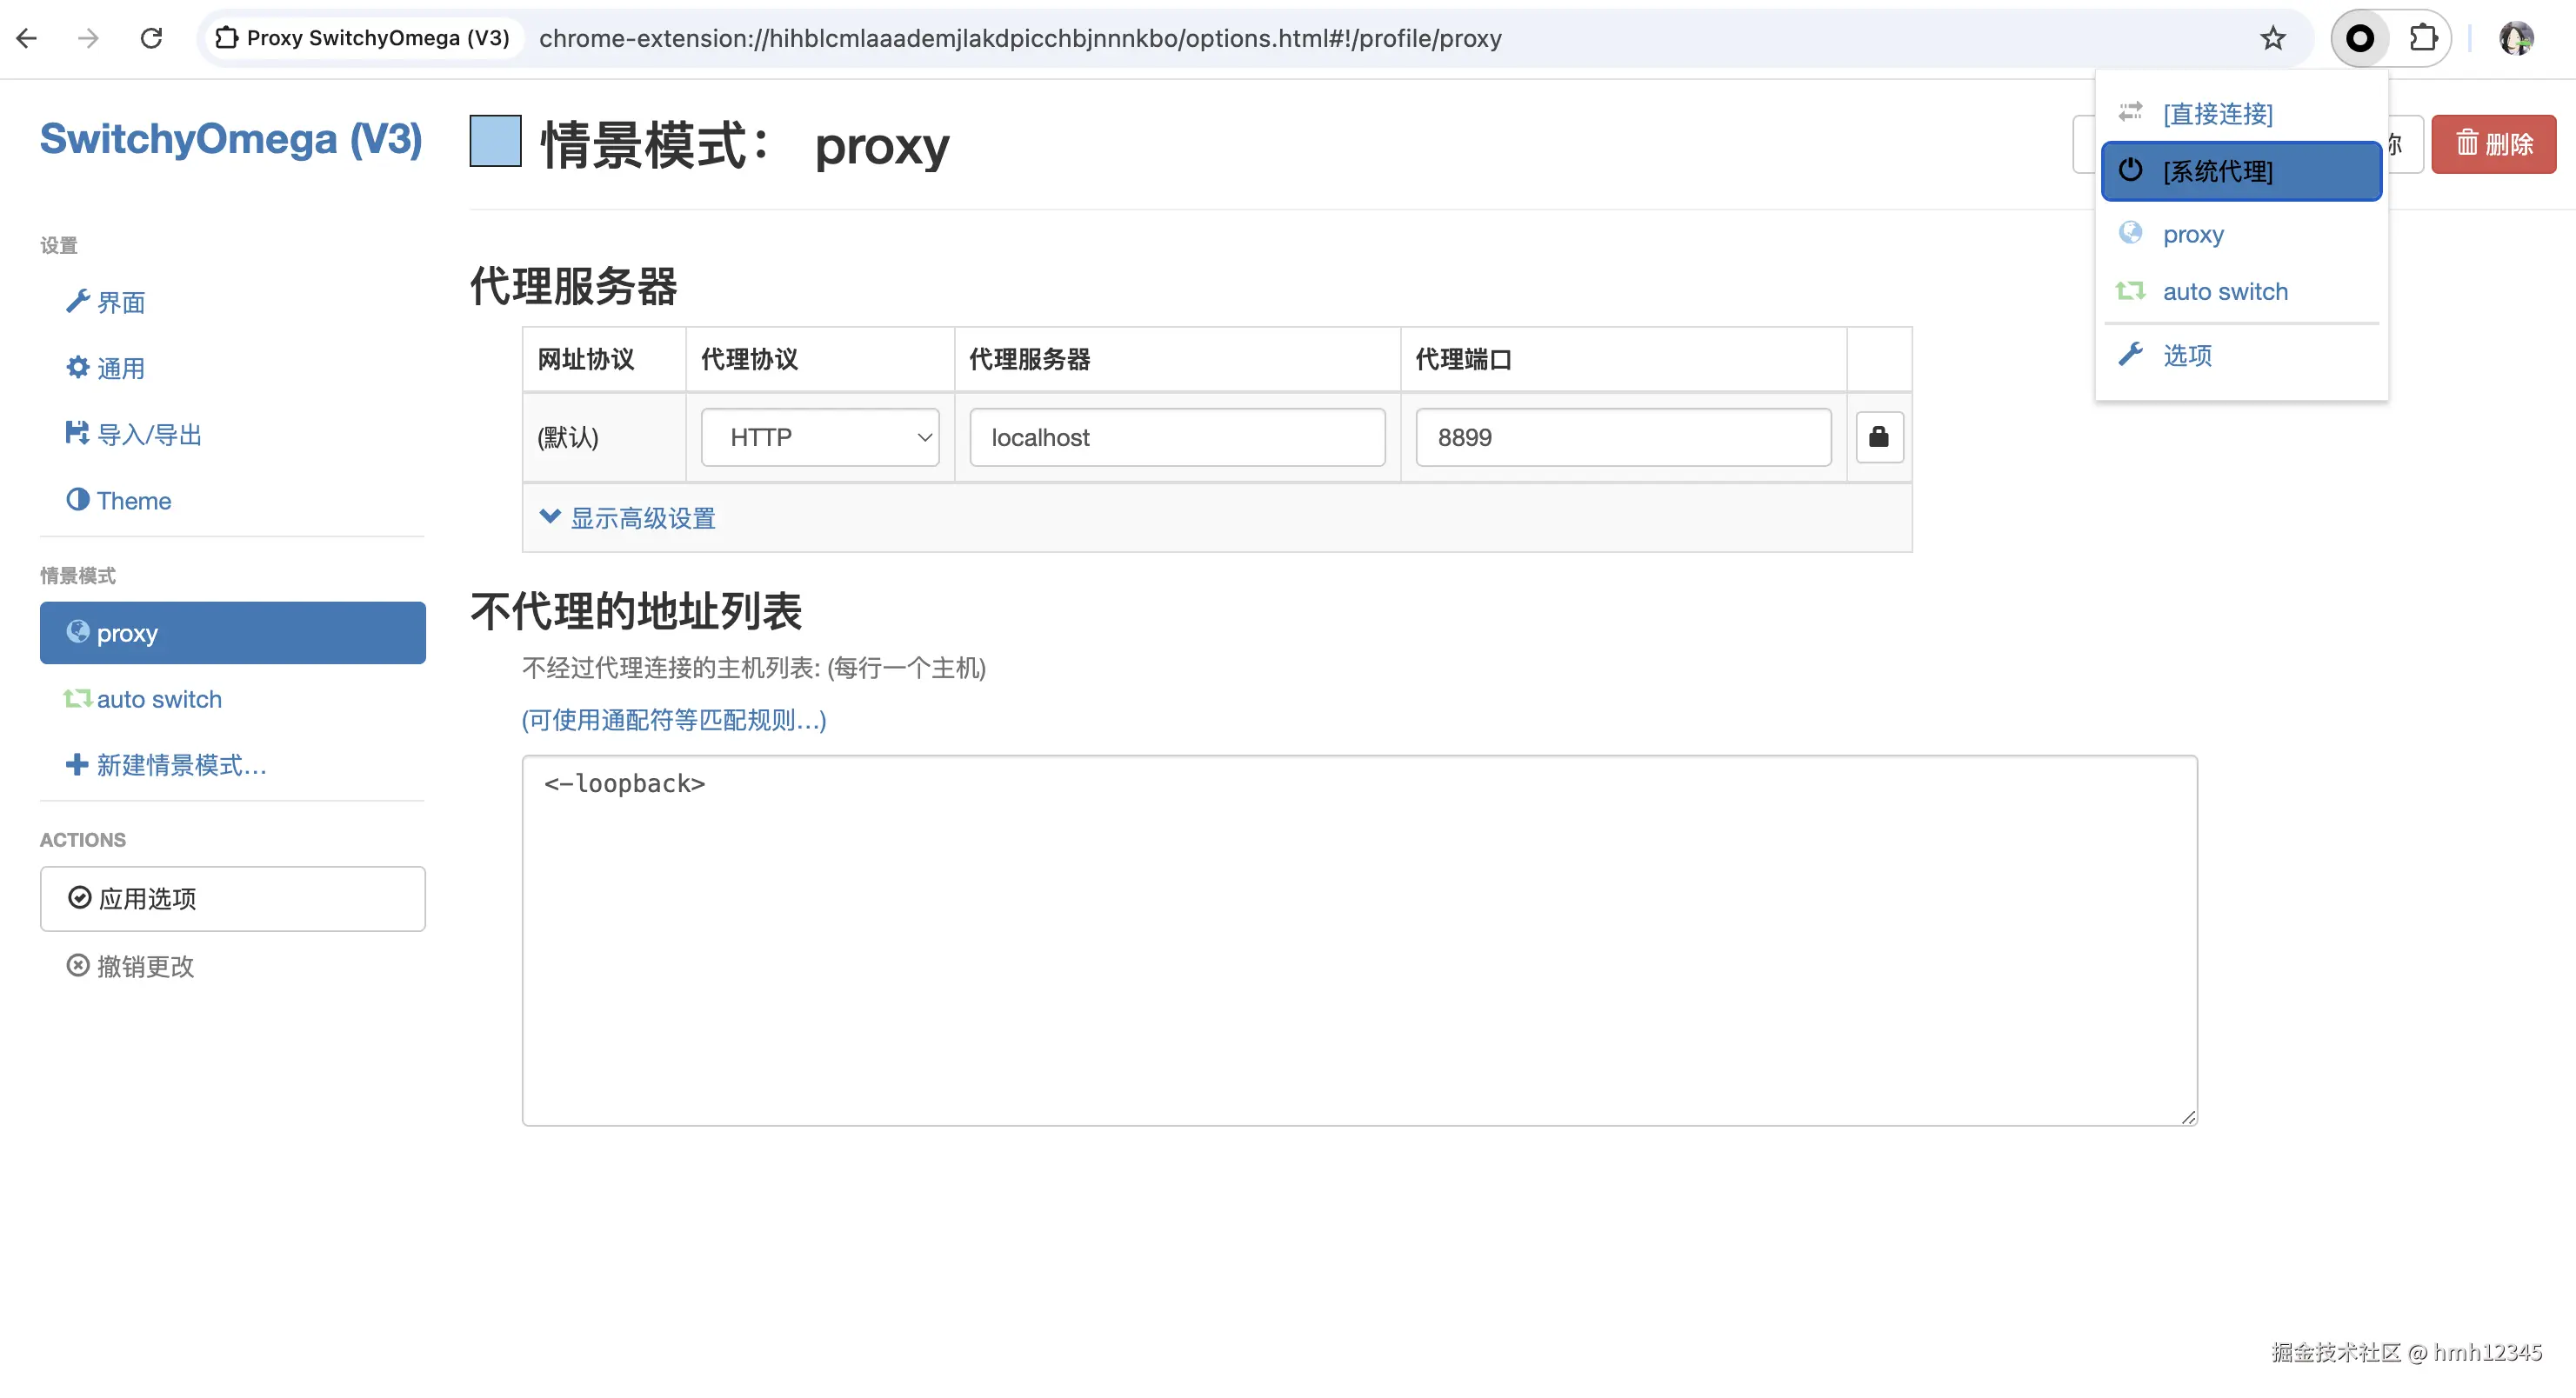Choose the proxy profile in popup menu
The width and height of the screenshot is (2576, 1398).
tap(2193, 234)
